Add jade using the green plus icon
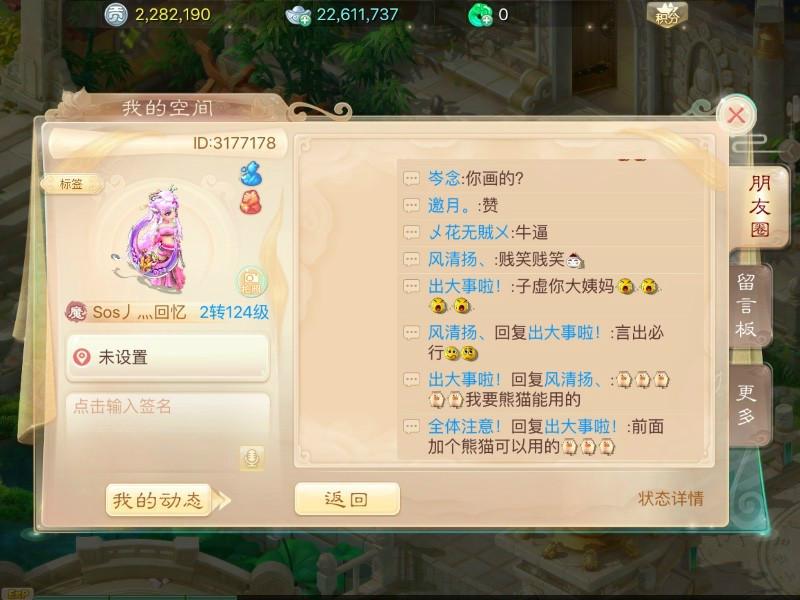This screenshot has height=600, width=800. coord(480,15)
